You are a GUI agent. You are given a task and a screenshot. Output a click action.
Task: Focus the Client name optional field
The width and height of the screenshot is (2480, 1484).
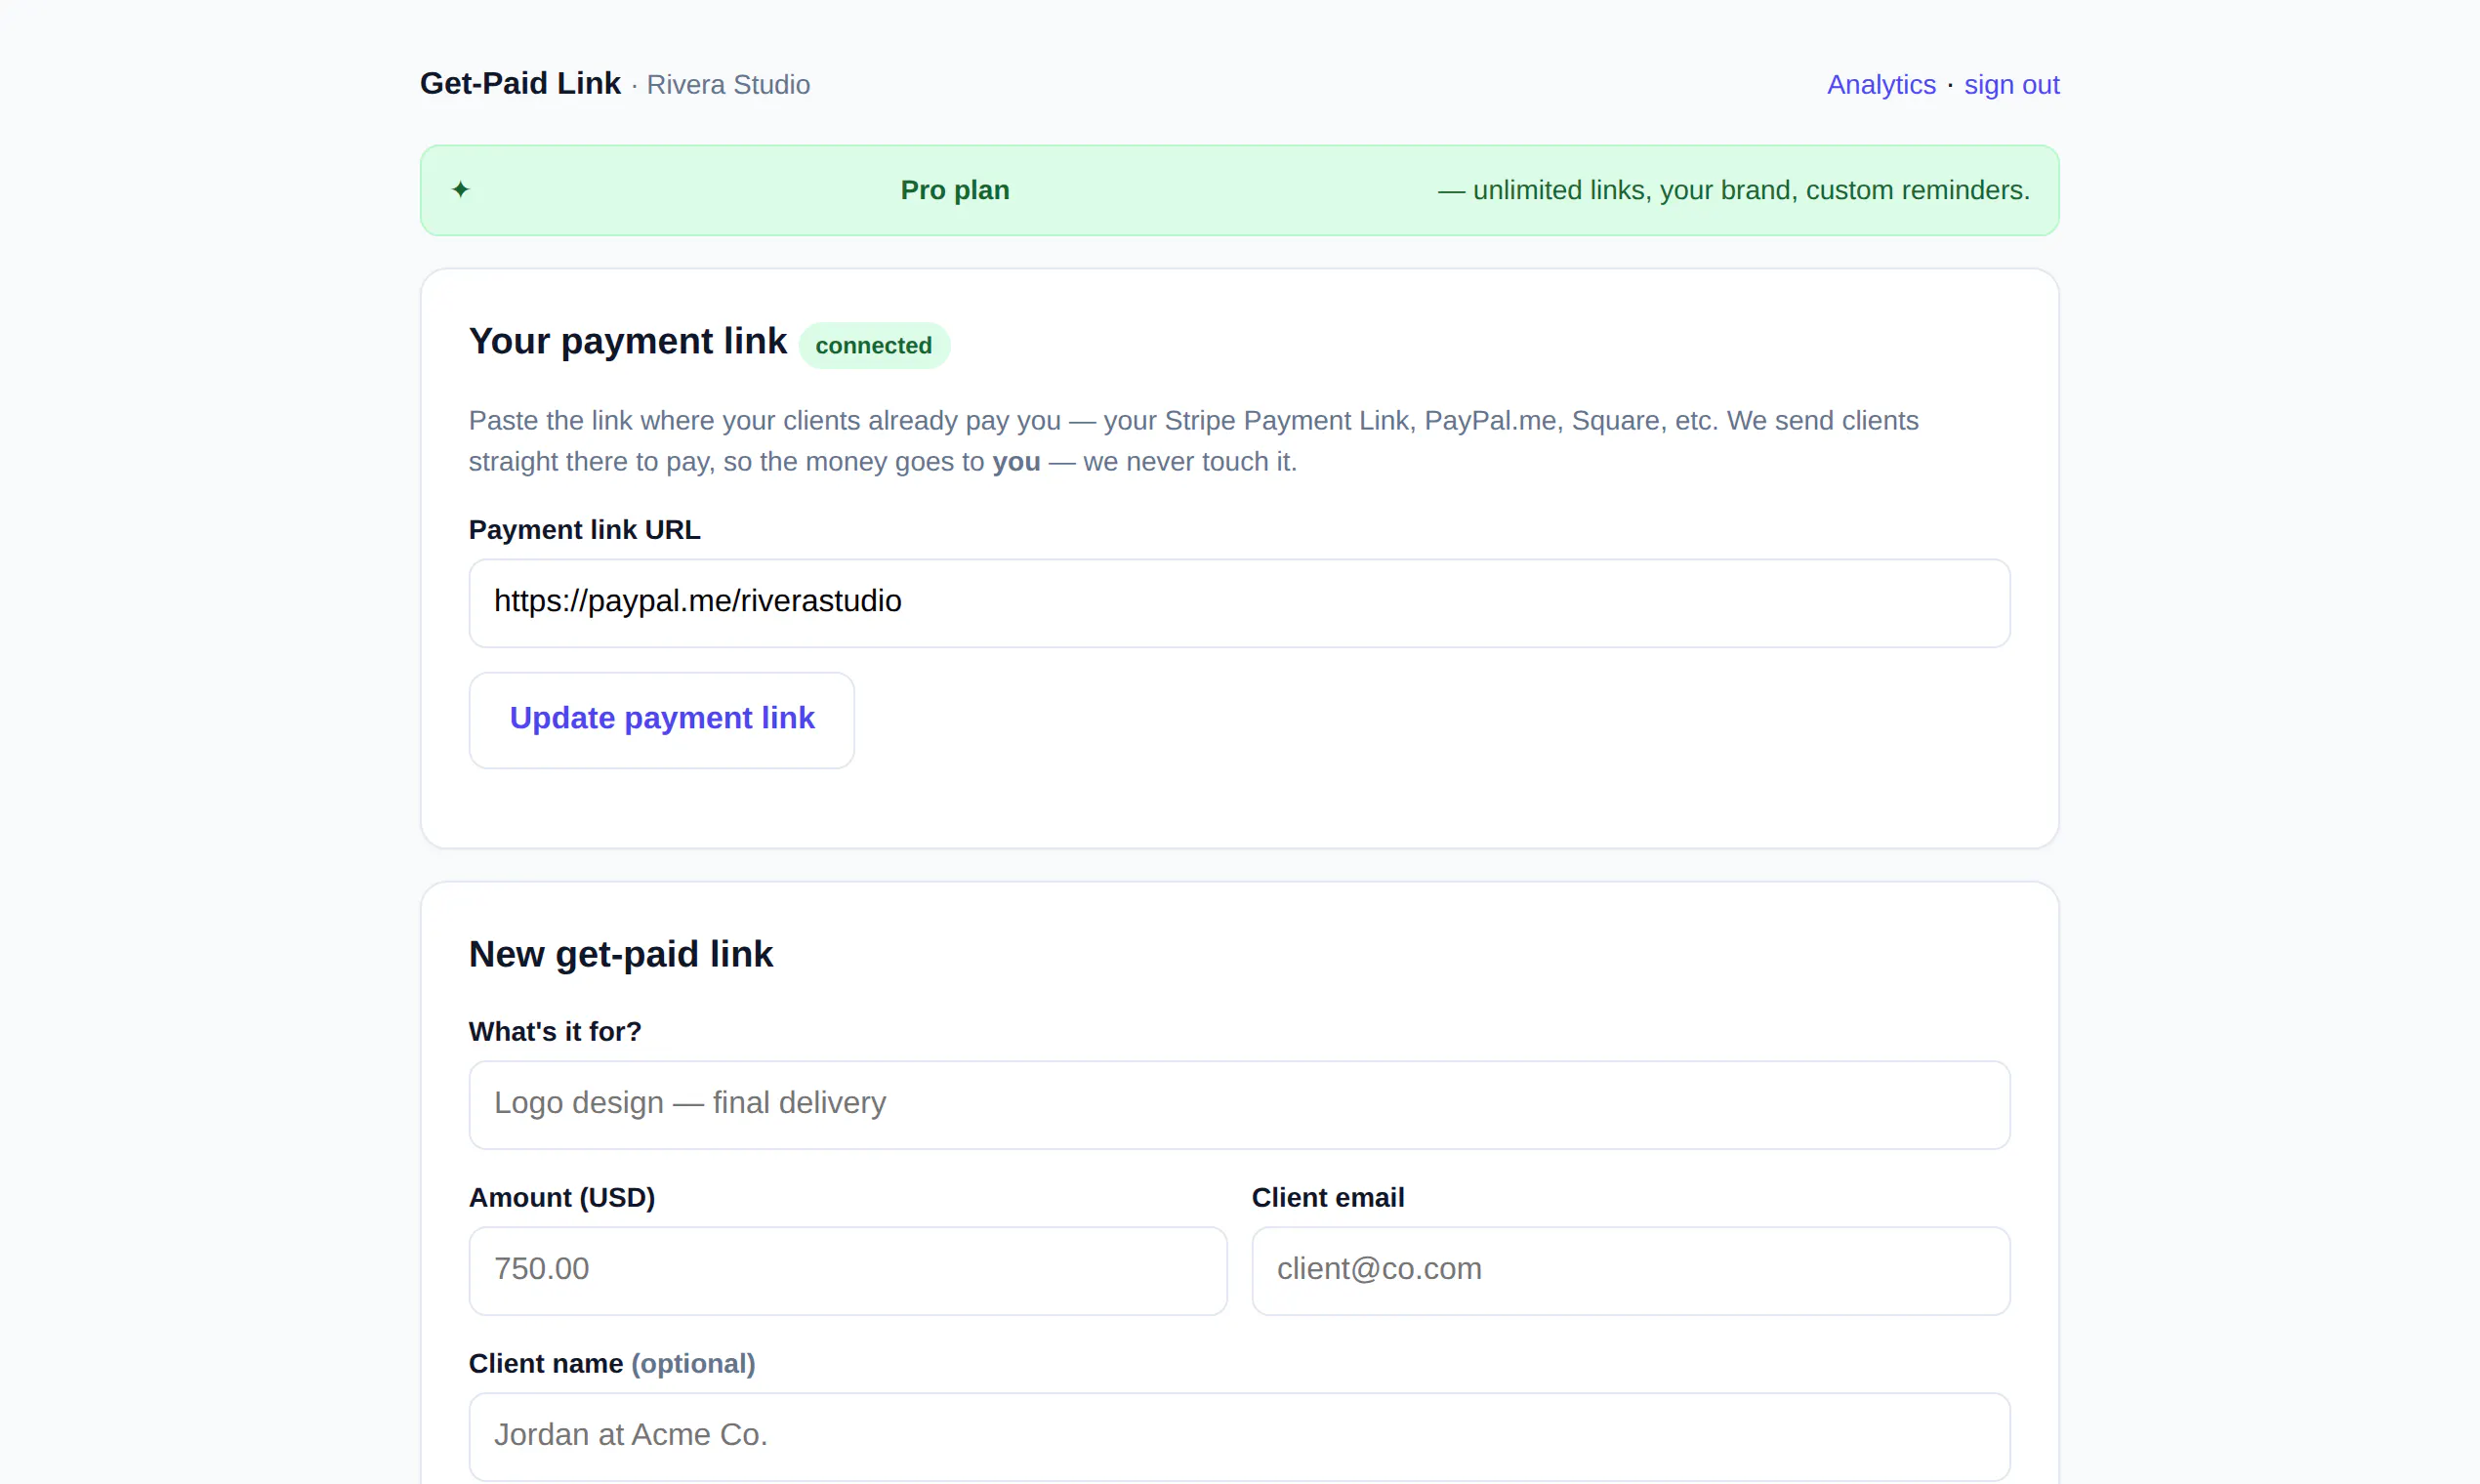(1239, 1437)
